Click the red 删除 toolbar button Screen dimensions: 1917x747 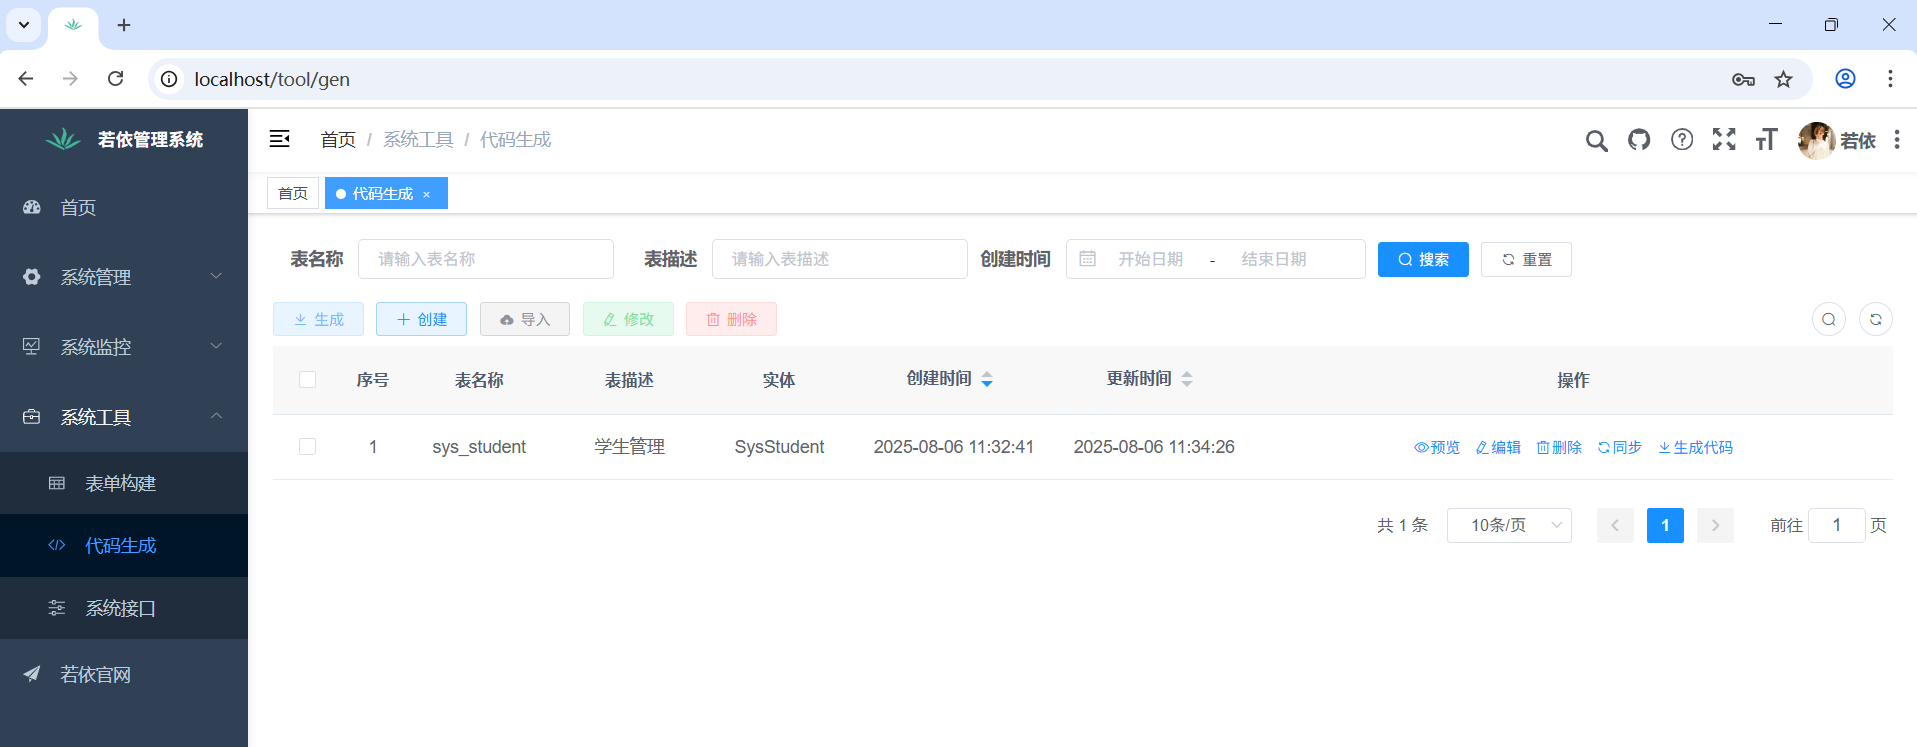(x=731, y=319)
